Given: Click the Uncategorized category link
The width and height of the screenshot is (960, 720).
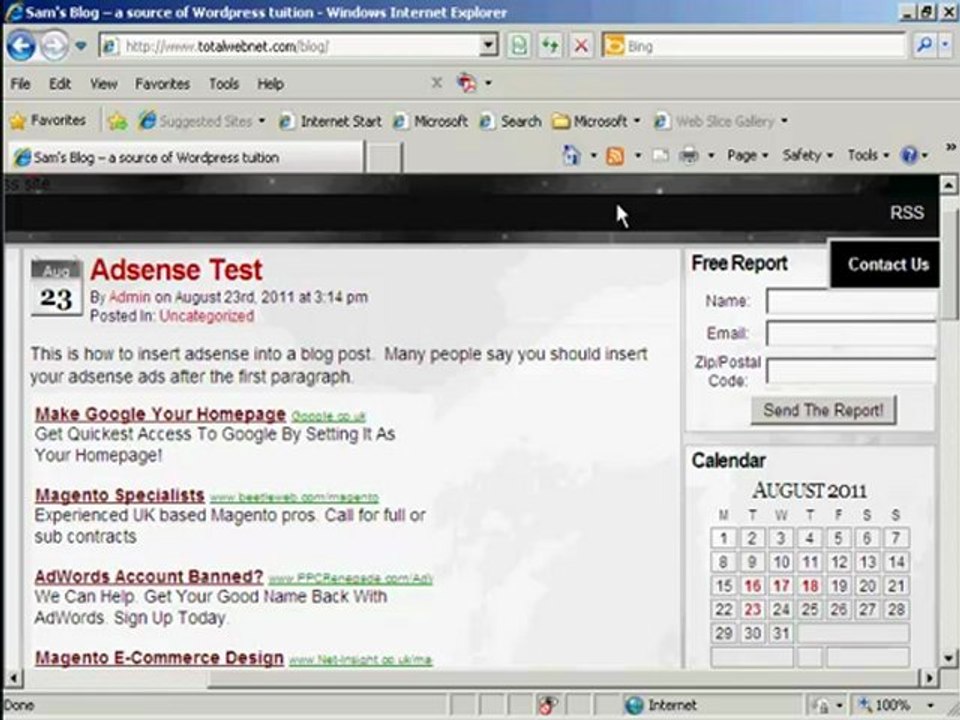Looking at the screenshot, I should [206, 316].
